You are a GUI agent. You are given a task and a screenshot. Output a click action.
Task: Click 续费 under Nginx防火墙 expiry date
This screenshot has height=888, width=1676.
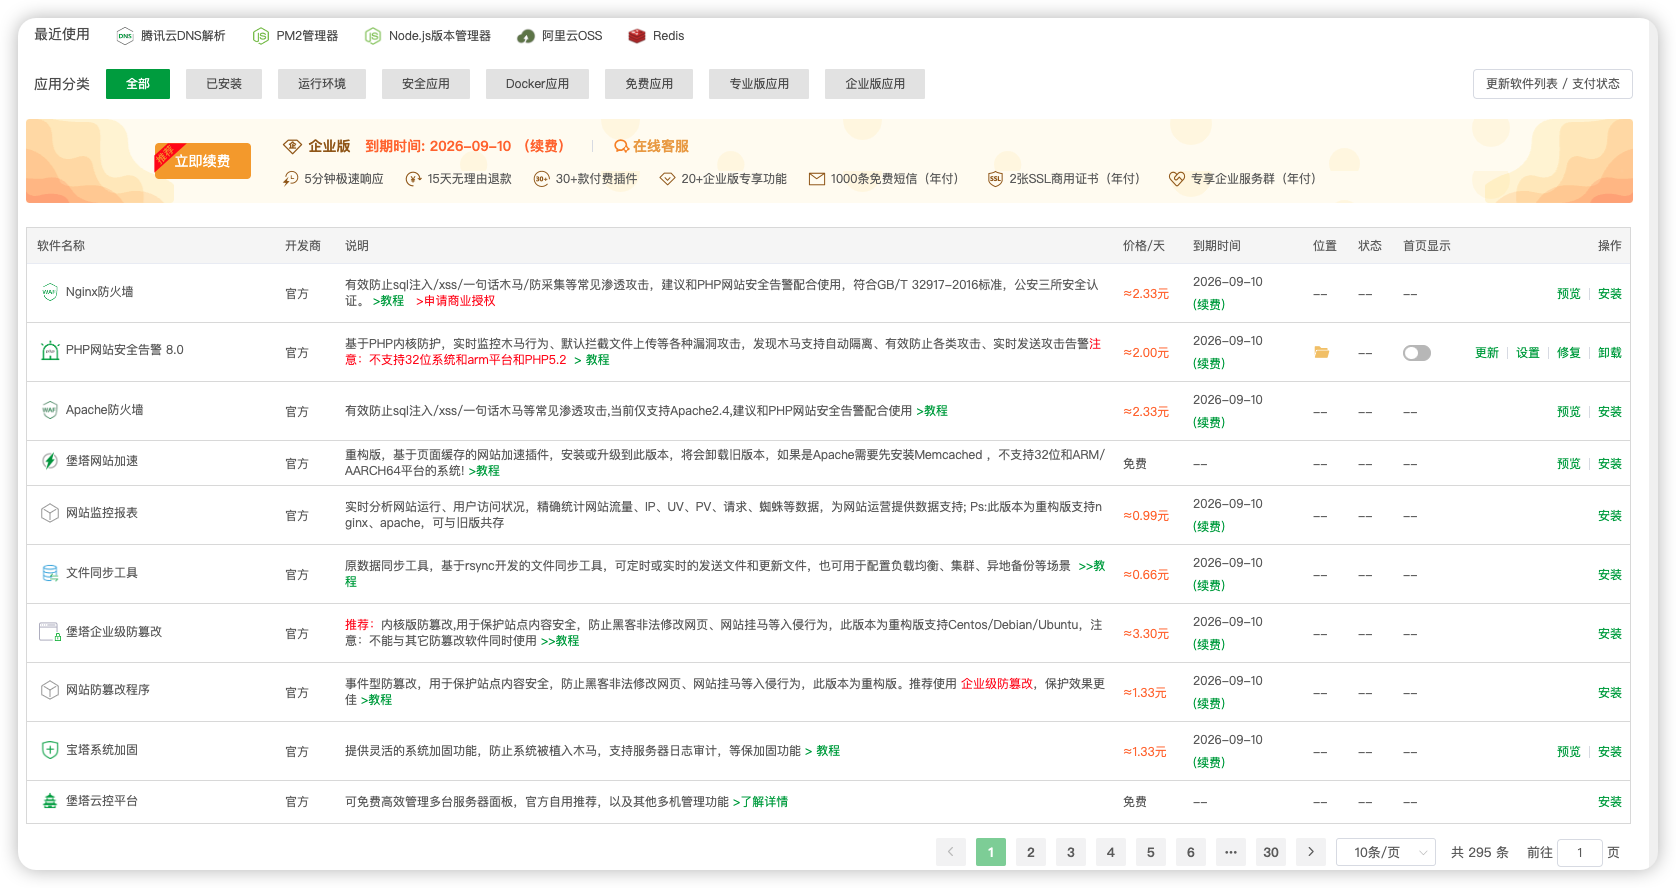click(x=1209, y=305)
